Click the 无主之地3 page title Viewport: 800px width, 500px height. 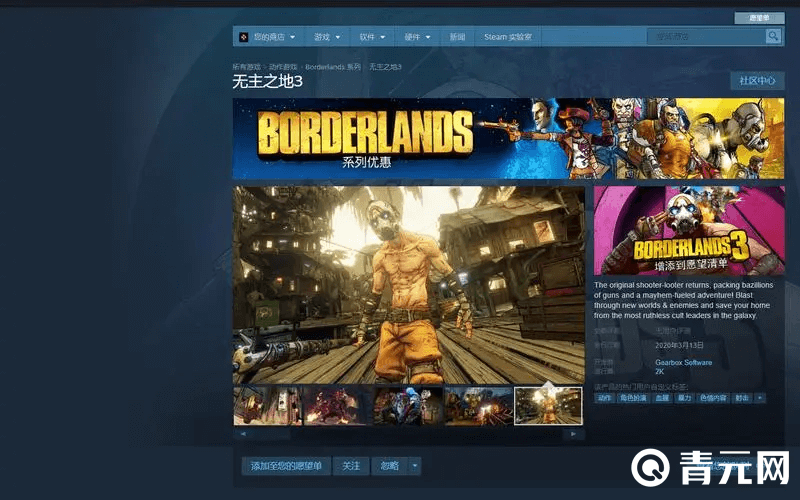point(267,81)
